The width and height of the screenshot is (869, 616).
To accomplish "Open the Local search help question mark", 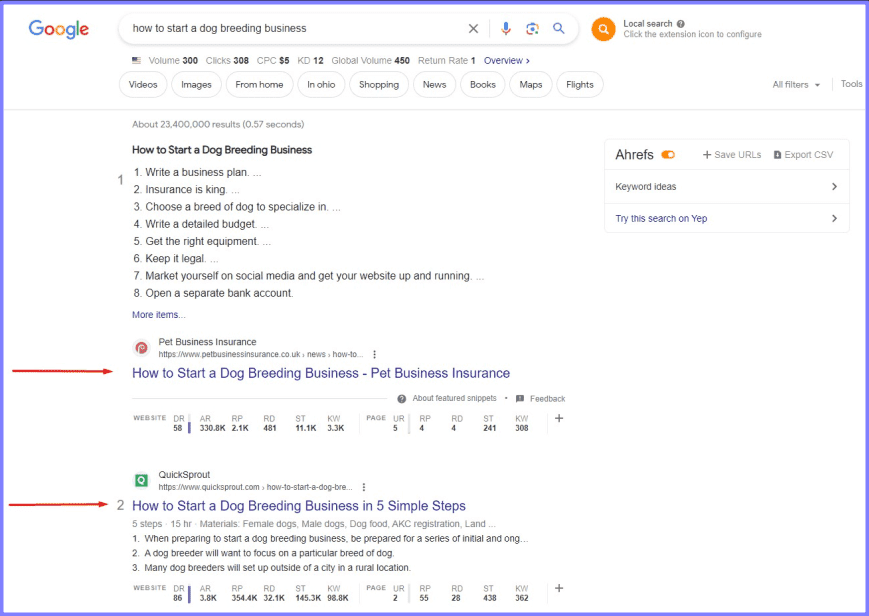I will (681, 24).
